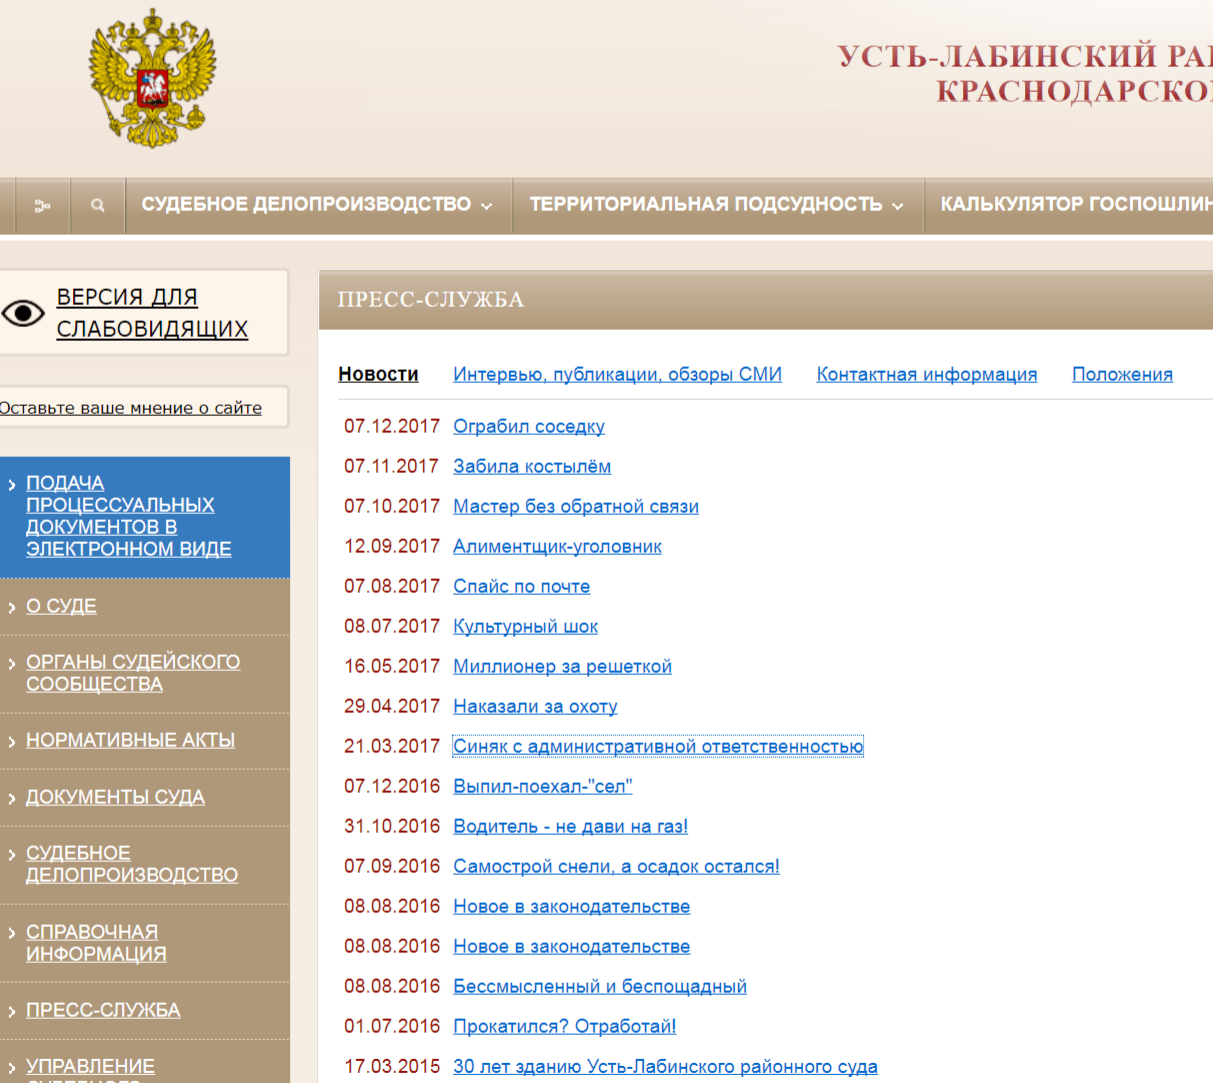Open article Миллионер за решеткой
Screen dimensions: 1213x1083
pyautogui.click(x=562, y=666)
